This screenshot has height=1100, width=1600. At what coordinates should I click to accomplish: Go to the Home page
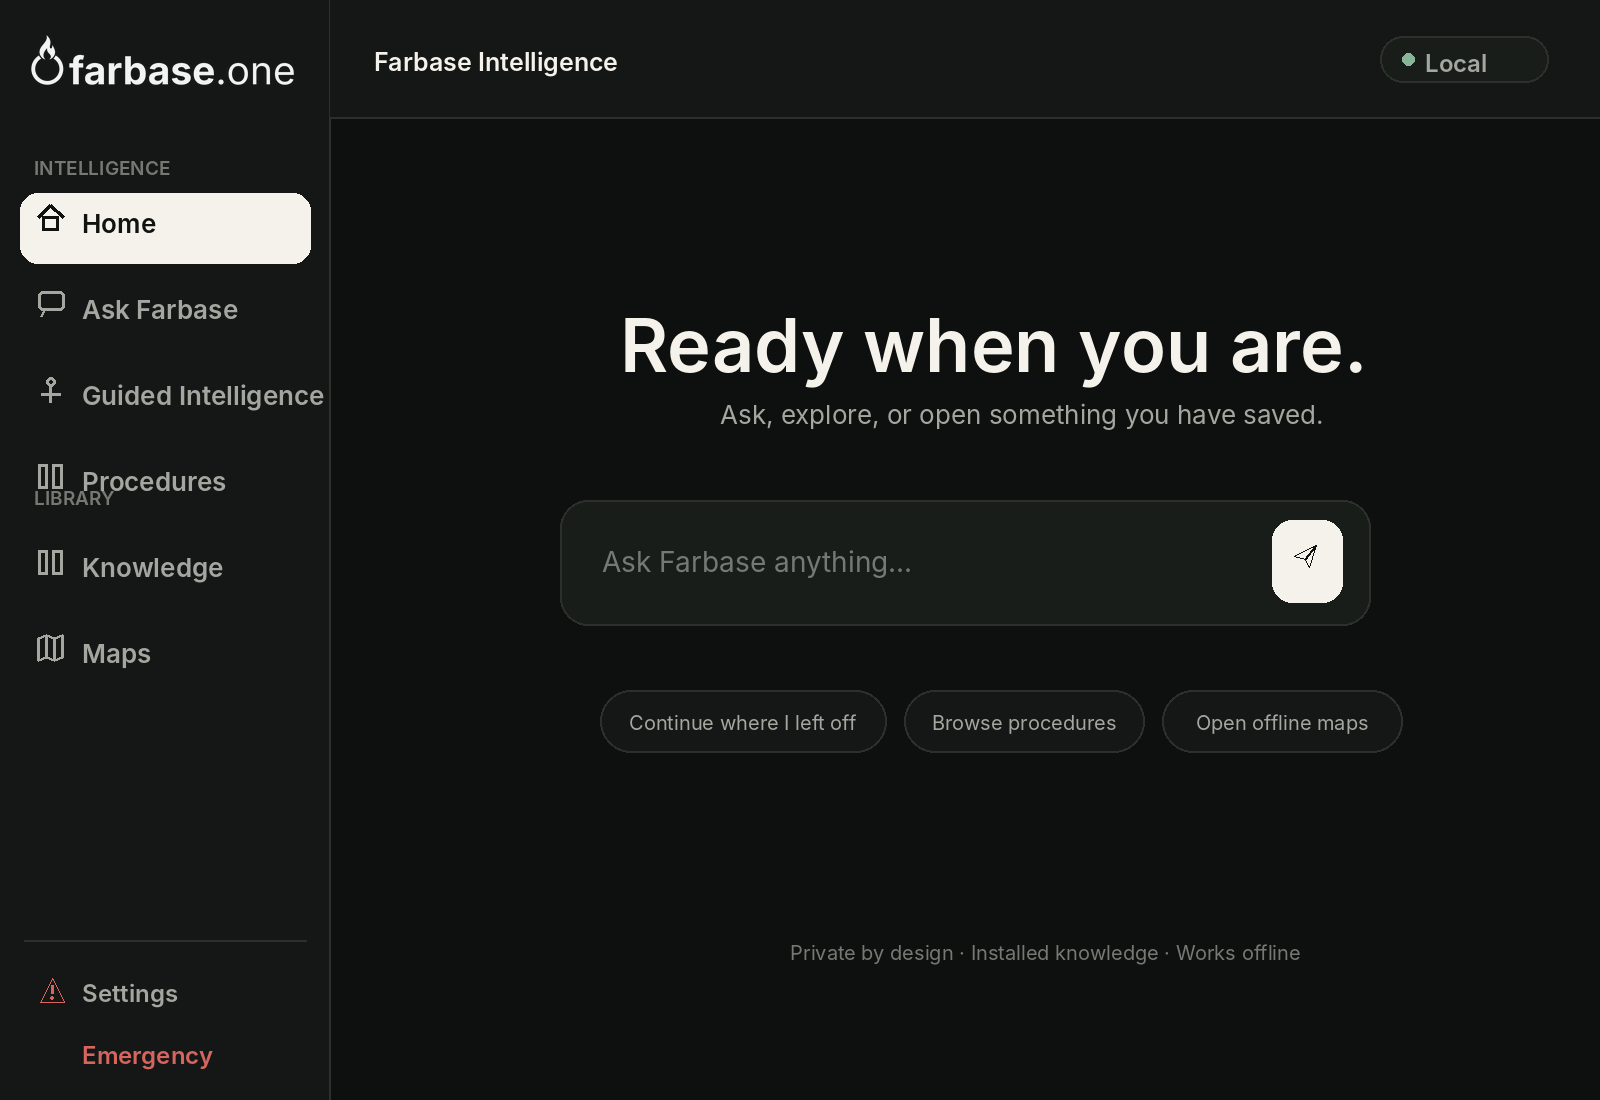(x=165, y=228)
